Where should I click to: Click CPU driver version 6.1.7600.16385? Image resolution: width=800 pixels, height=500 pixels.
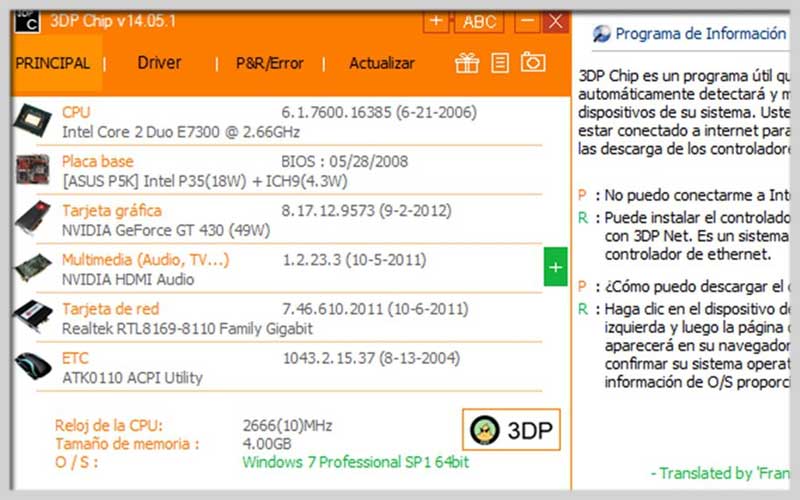click(x=379, y=112)
